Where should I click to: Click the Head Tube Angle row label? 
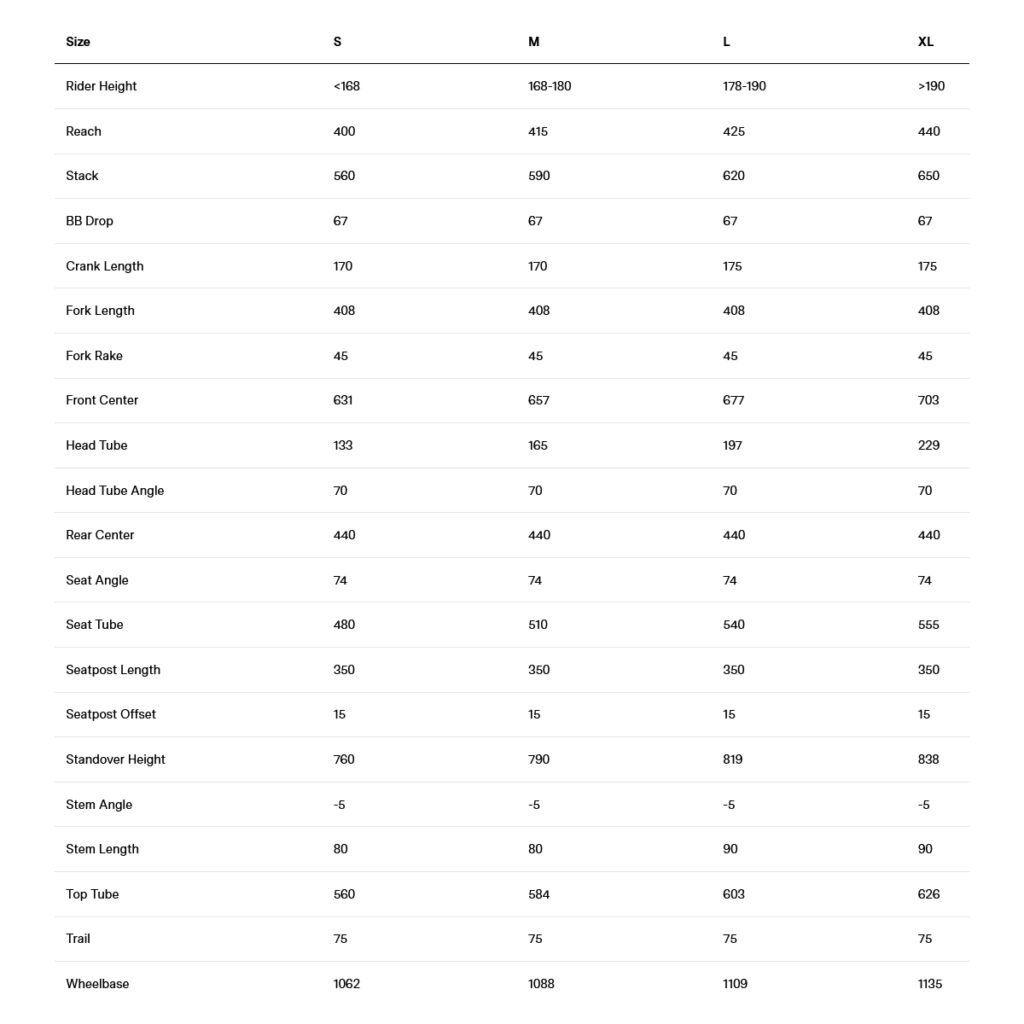pyautogui.click(x=115, y=490)
